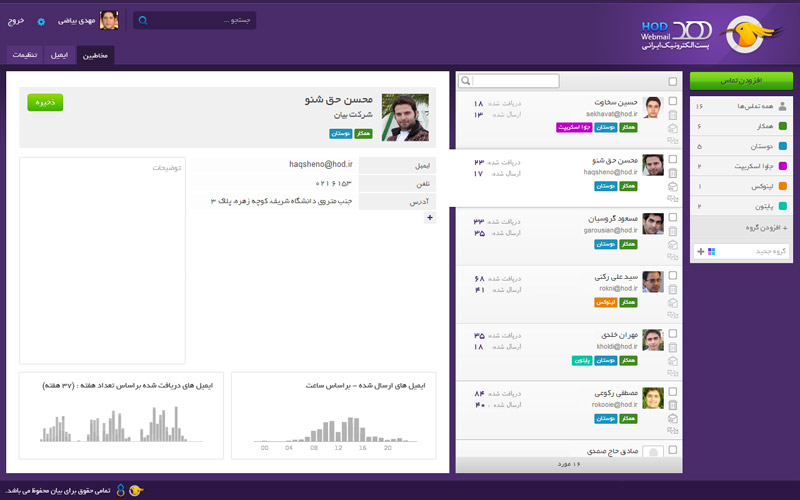Click the trash icon for rokni@hod.ir contact
The height and width of the screenshot is (500, 800).
click(672, 288)
